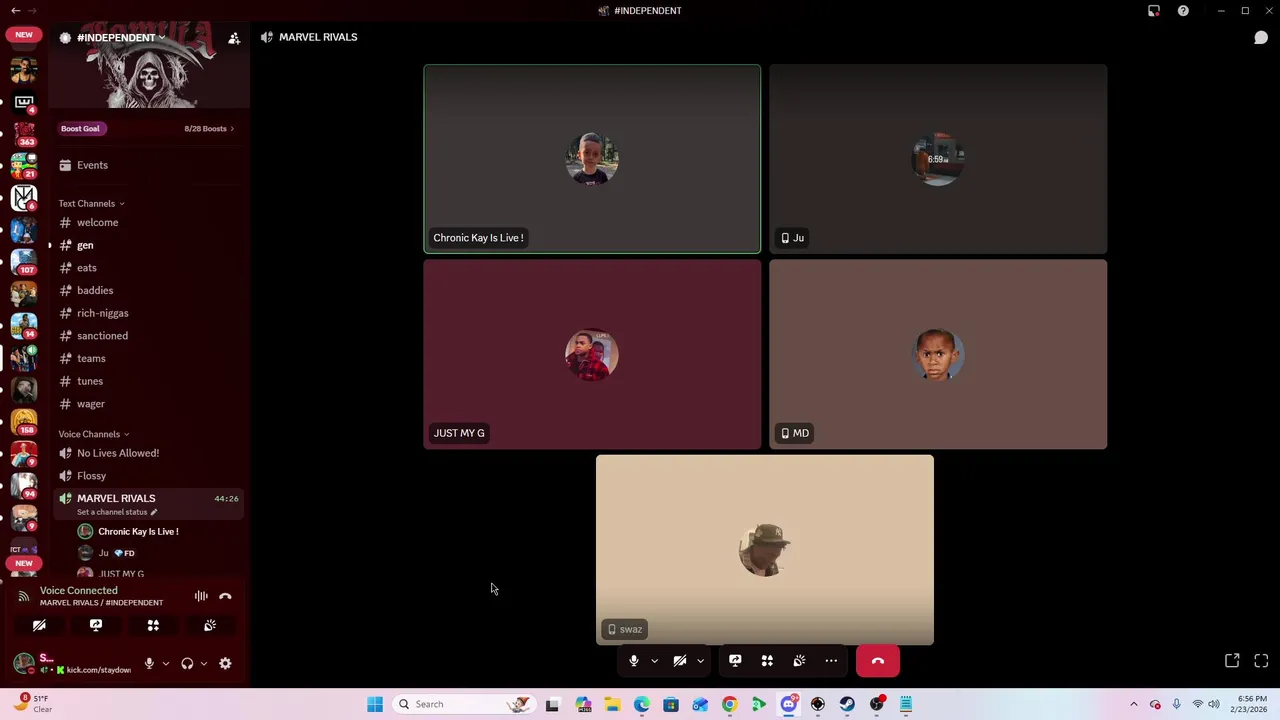Toggle mute on user panel microphone
Screen dimensions: 1280x720
click(149, 663)
